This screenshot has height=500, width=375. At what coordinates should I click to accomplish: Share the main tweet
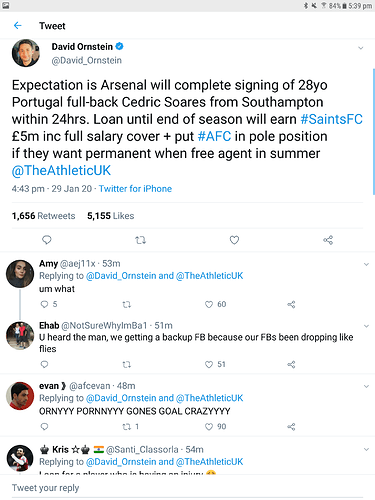click(x=328, y=240)
